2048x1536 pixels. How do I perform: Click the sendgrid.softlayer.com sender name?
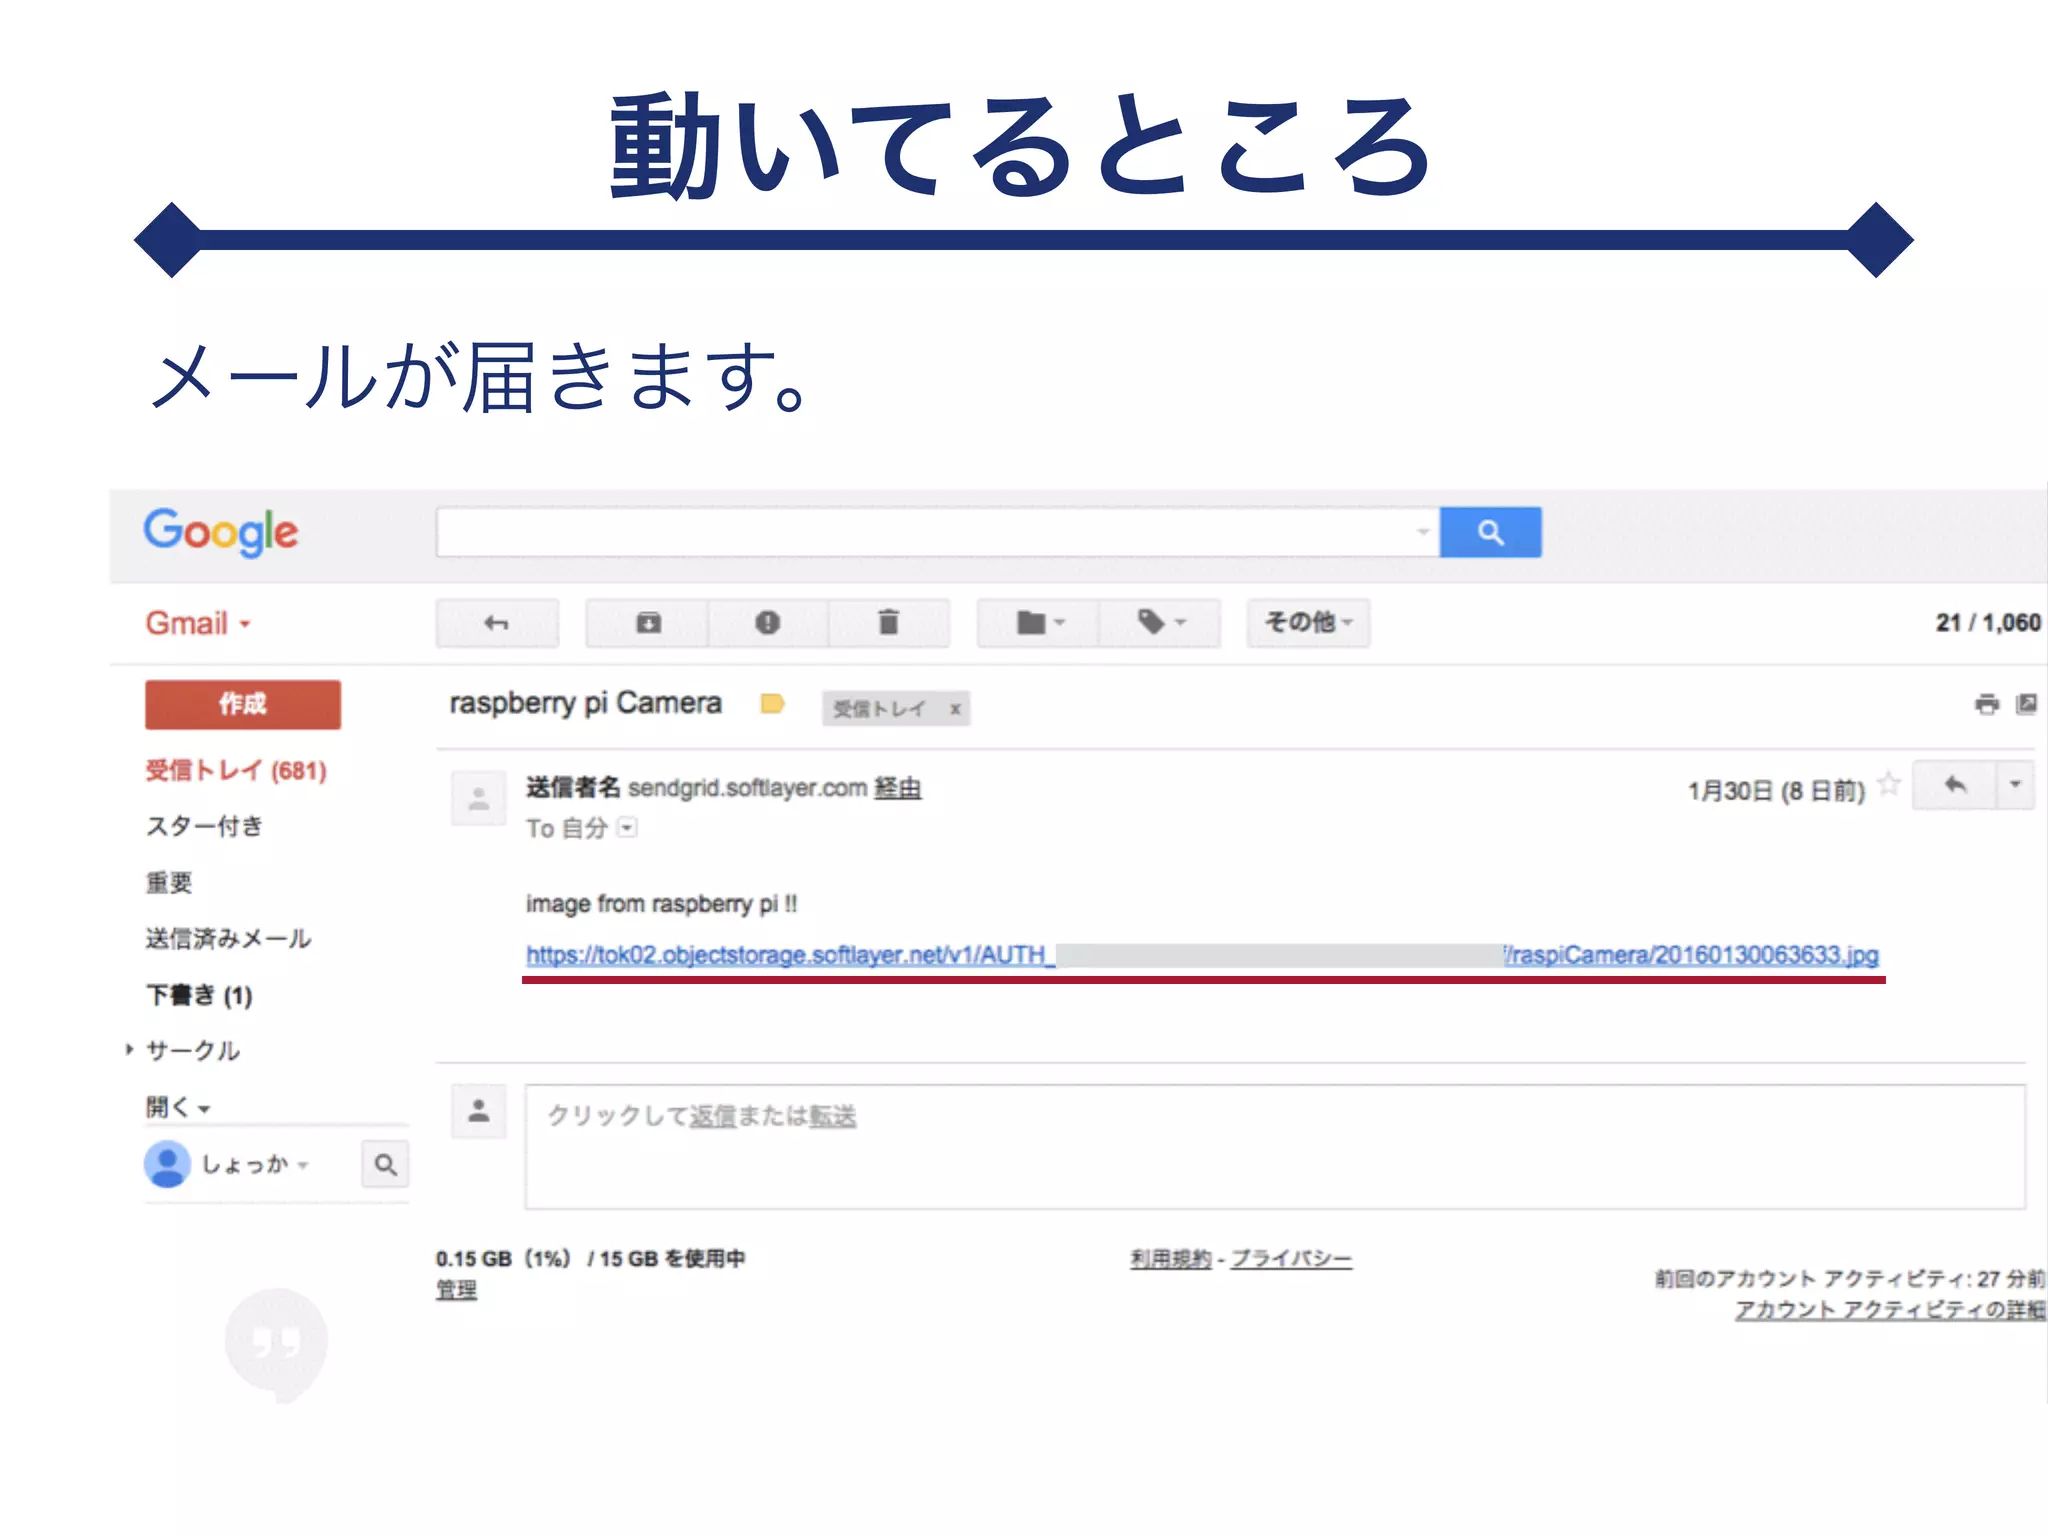click(x=747, y=788)
